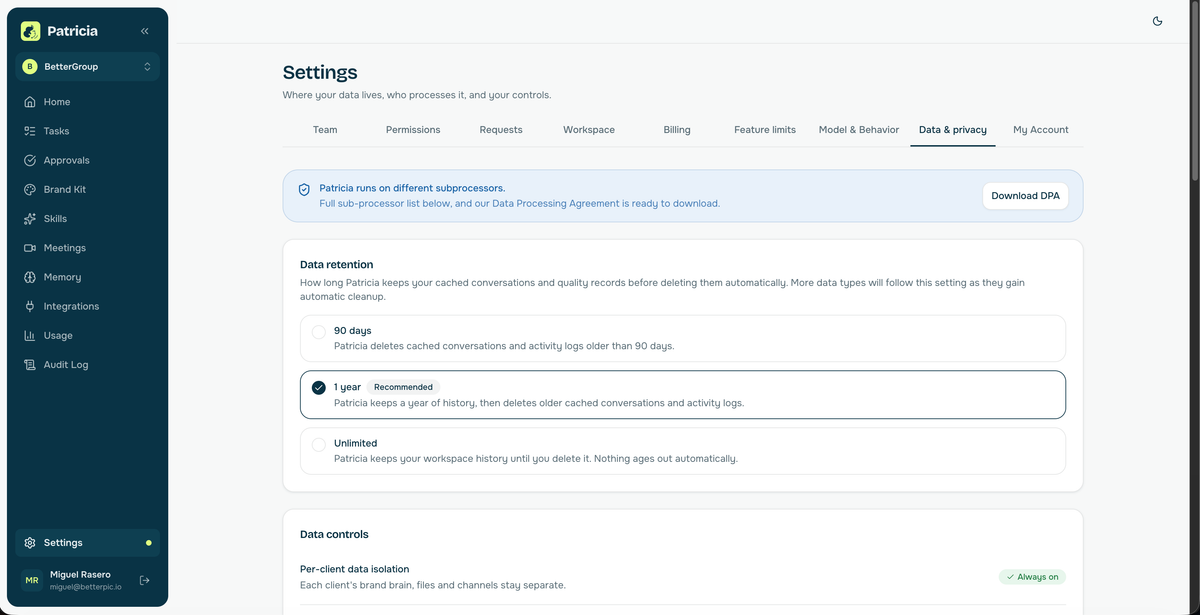This screenshot has height=615, width=1200.
Task: Navigate to Brand Kit
Action: [87, 189]
